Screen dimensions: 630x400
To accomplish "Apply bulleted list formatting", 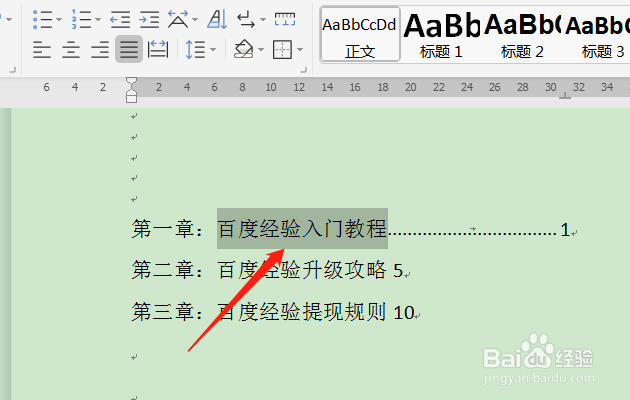I will [43, 19].
